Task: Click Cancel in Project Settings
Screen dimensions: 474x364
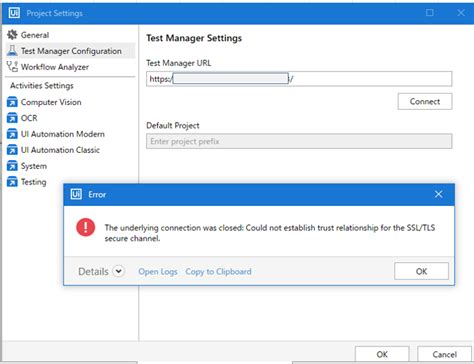Action: pos(445,354)
